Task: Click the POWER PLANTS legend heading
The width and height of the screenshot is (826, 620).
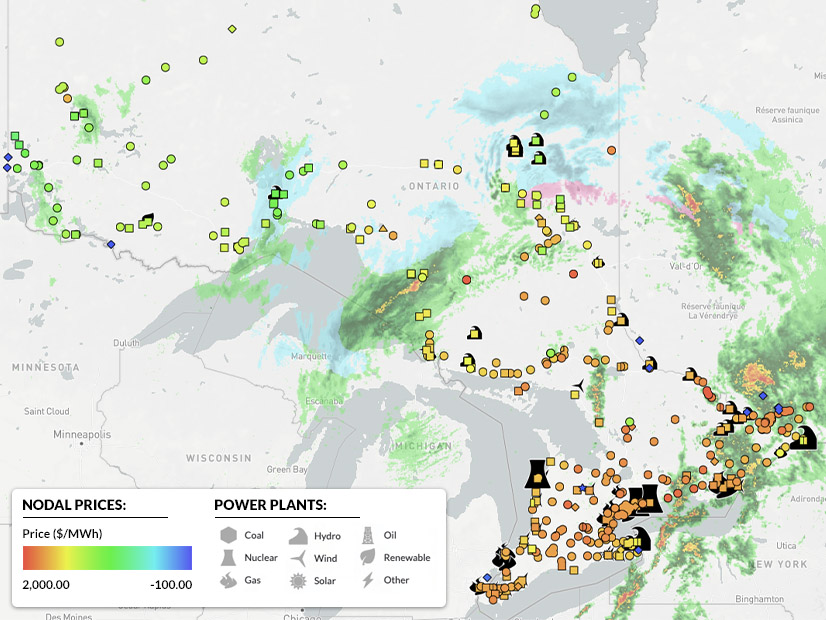Action: tap(271, 505)
